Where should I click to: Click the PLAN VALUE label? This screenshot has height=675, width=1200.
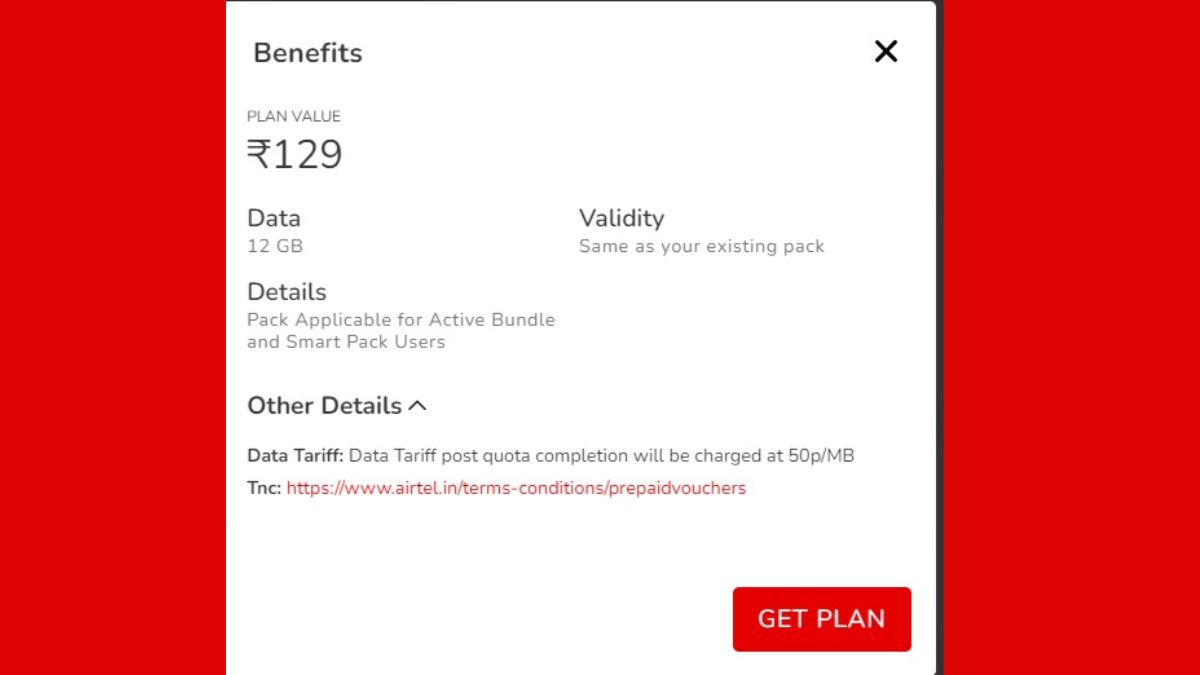(294, 117)
